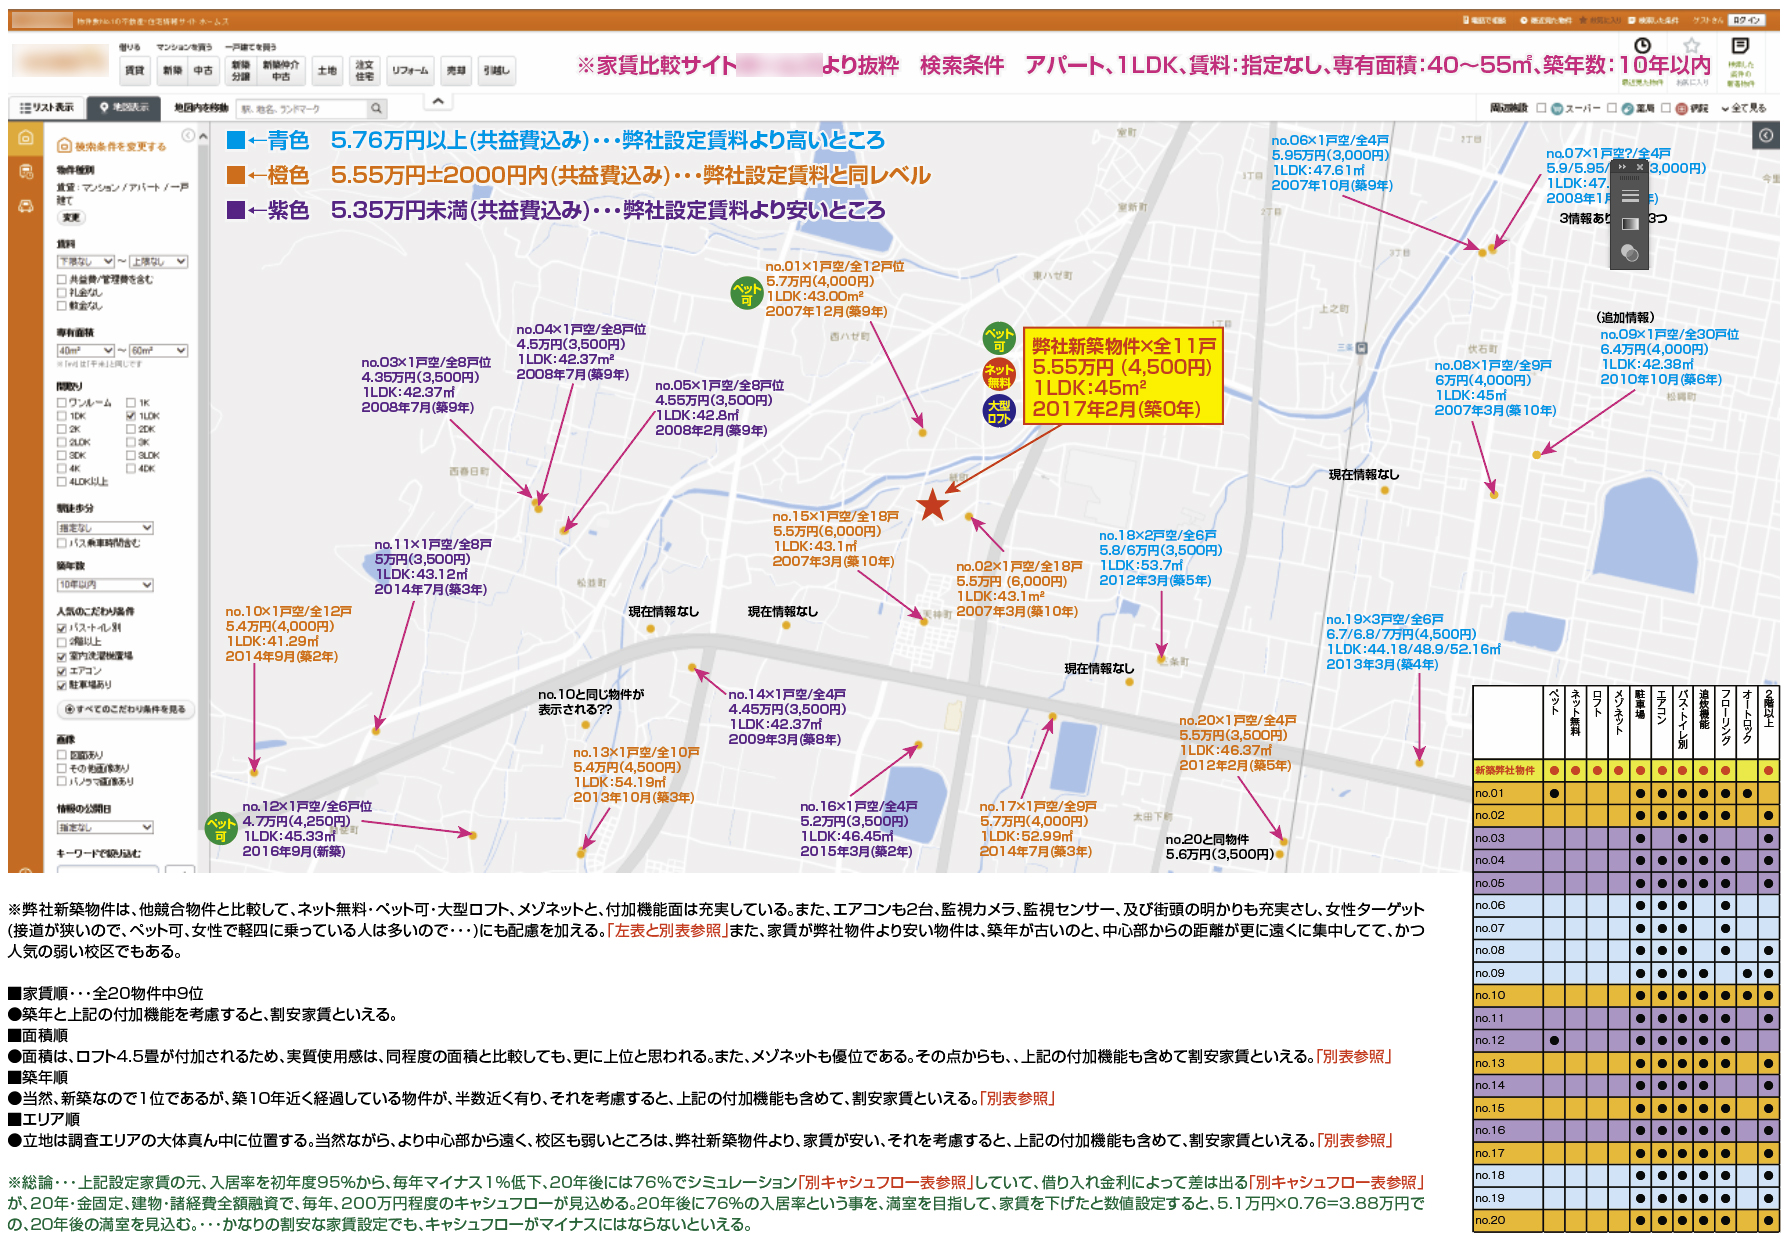This screenshot has width=1784, height=1241.
Task: Click the ログイン button
Action: 1748,20
